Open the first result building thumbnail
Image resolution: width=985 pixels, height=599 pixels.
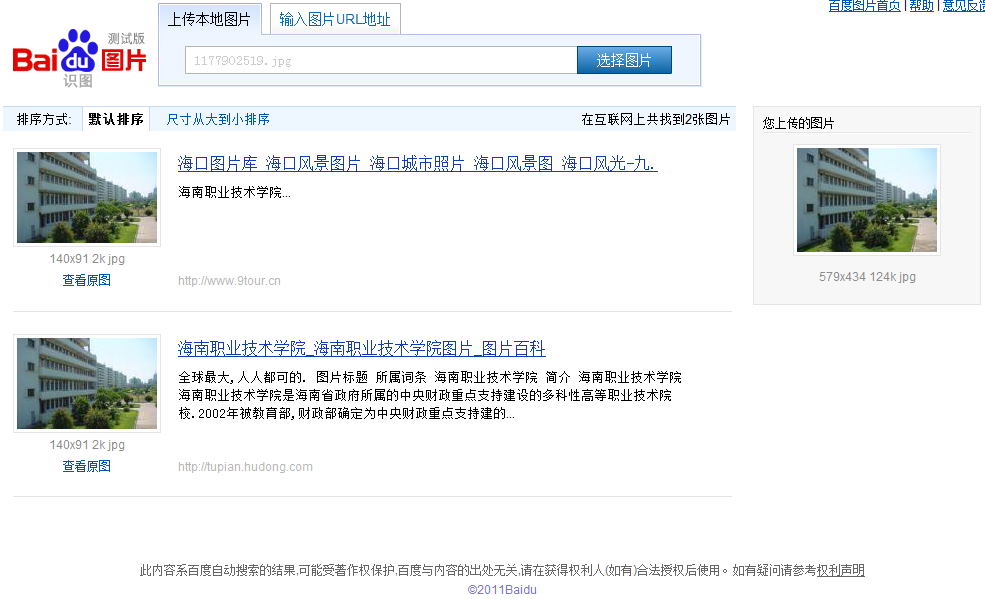coord(87,198)
